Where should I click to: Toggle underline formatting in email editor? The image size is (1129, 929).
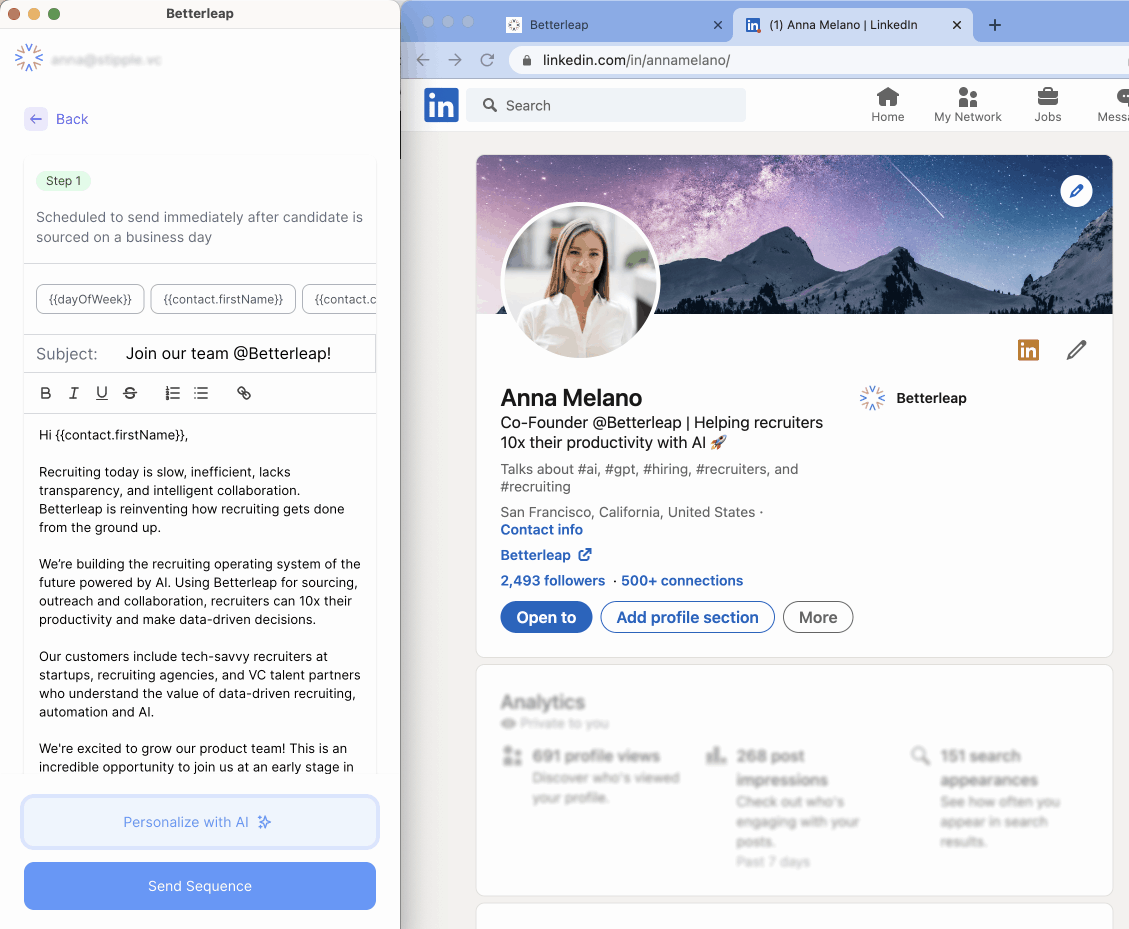tap(102, 393)
